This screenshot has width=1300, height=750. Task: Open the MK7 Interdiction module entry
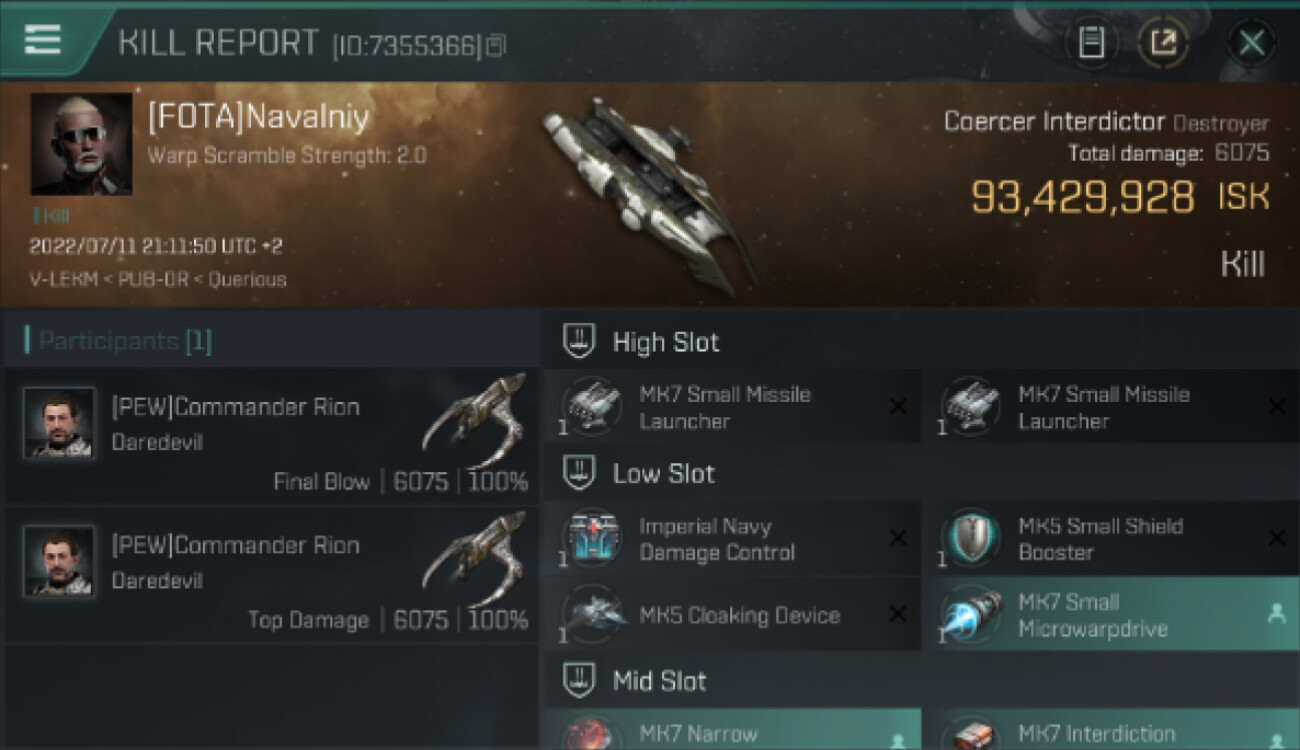click(1111, 730)
